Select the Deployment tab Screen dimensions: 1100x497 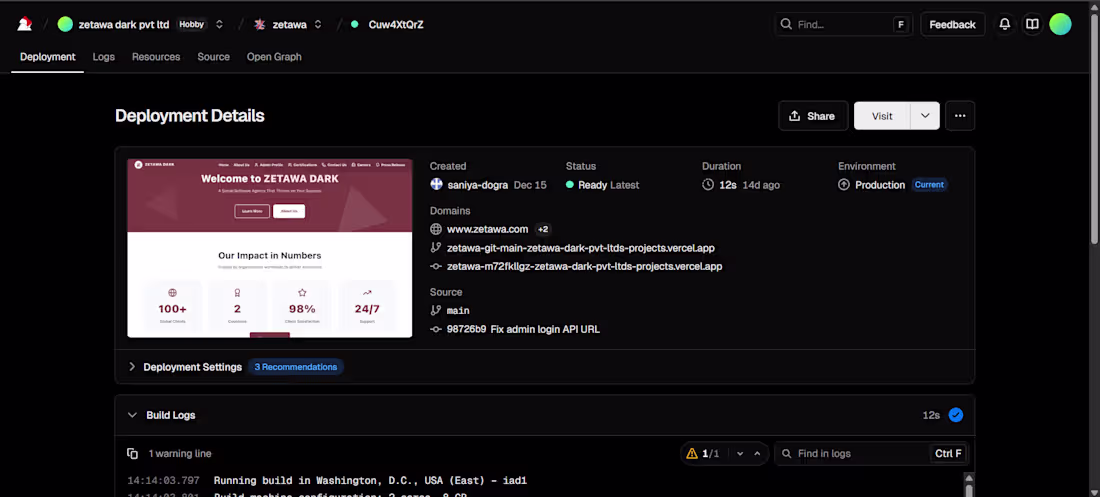[48, 57]
